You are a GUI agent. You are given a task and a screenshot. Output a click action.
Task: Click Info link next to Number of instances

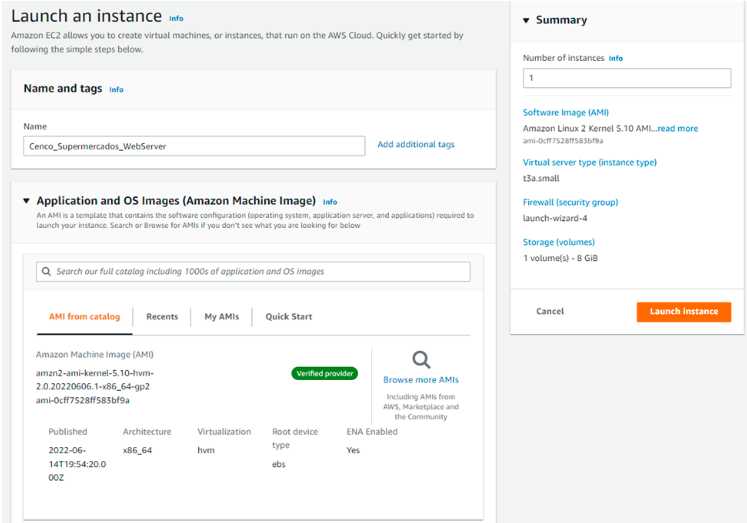[616, 59]
